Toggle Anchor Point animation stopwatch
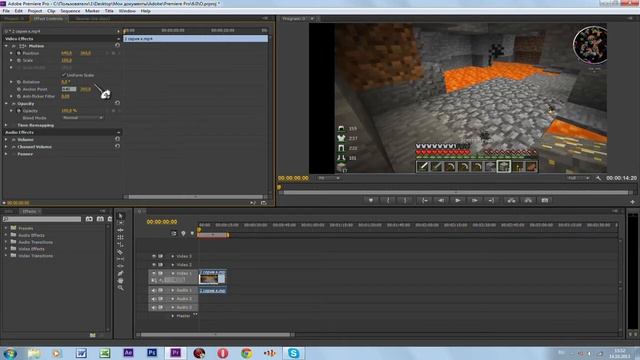This screenshot has height=360, width=640. coord(19,89)
